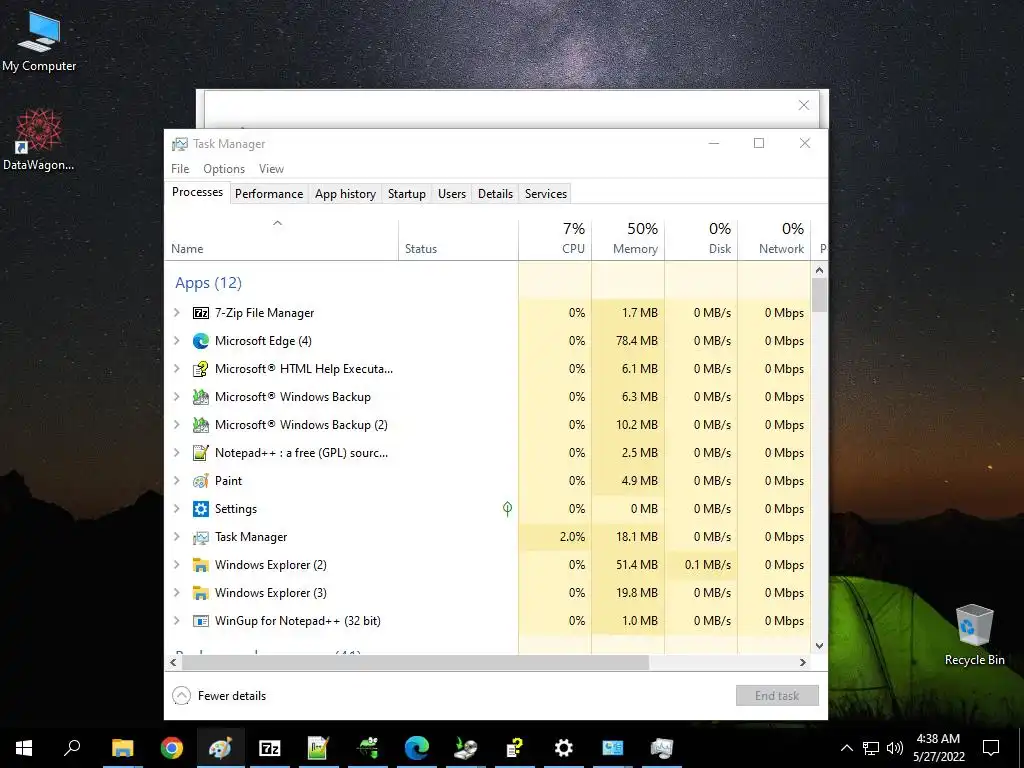
Task: Switch to the Details tab
Action: [496, 194]
